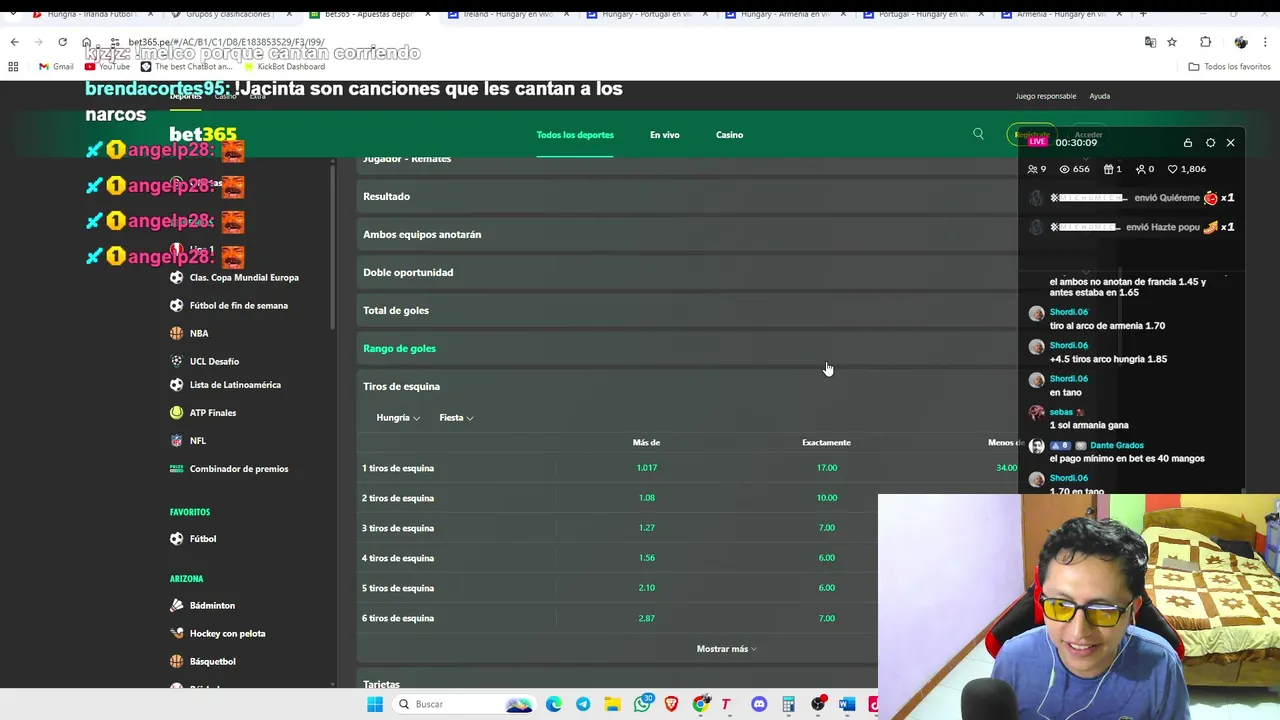Launch Microsoft Edge from taskbar
The height and width of the screenshot is (720, 1280).
tap(554, 704)
